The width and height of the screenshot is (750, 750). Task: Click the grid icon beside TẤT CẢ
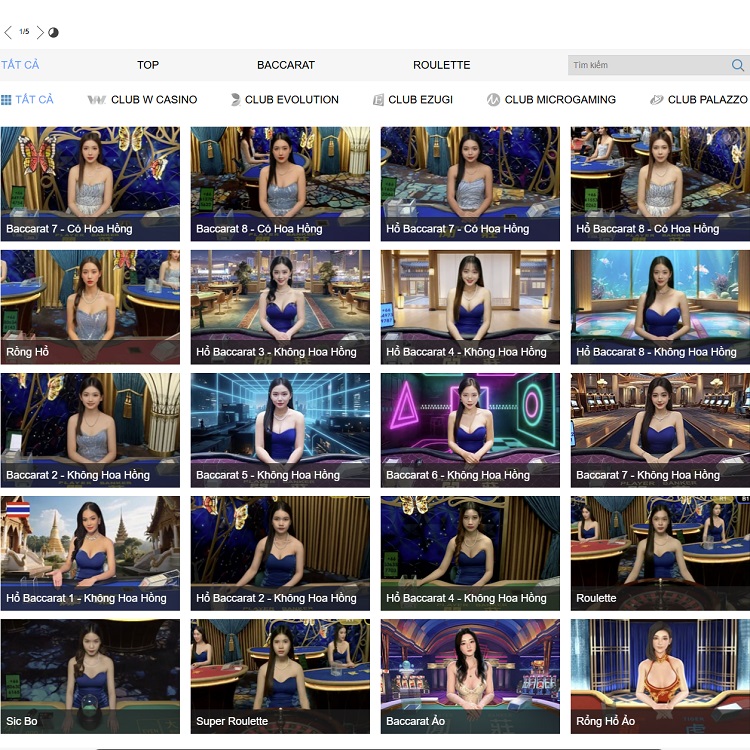point(6,100)
